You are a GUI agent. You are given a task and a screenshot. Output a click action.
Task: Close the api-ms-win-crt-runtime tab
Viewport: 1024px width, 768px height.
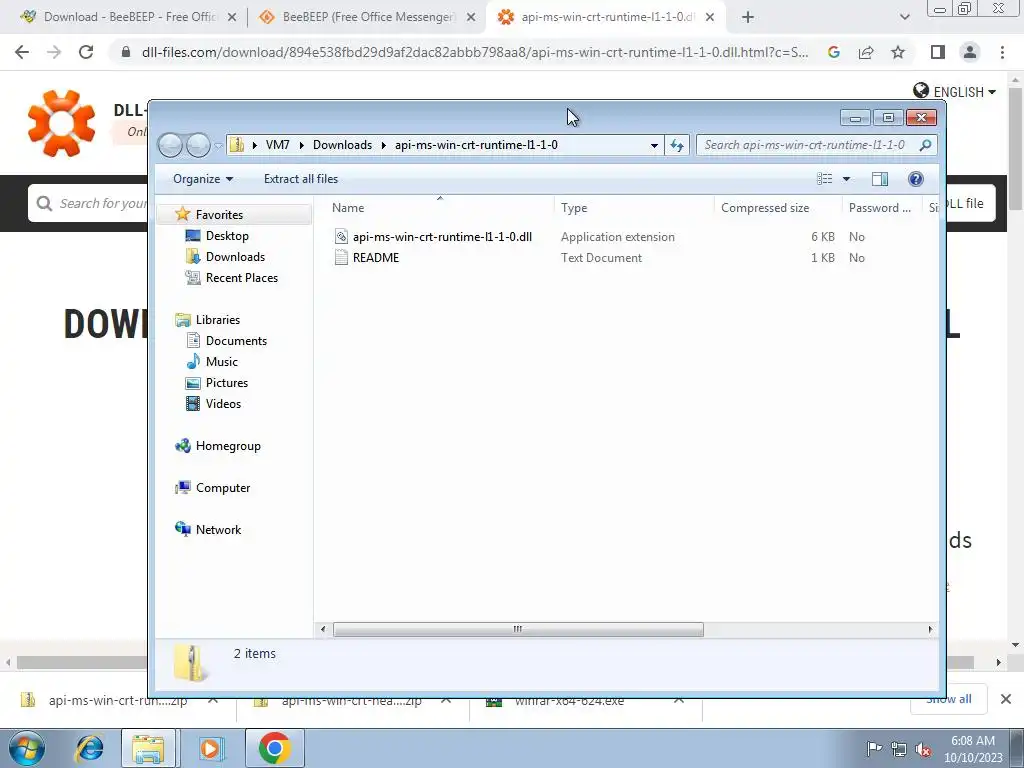[x=710, y=18]
